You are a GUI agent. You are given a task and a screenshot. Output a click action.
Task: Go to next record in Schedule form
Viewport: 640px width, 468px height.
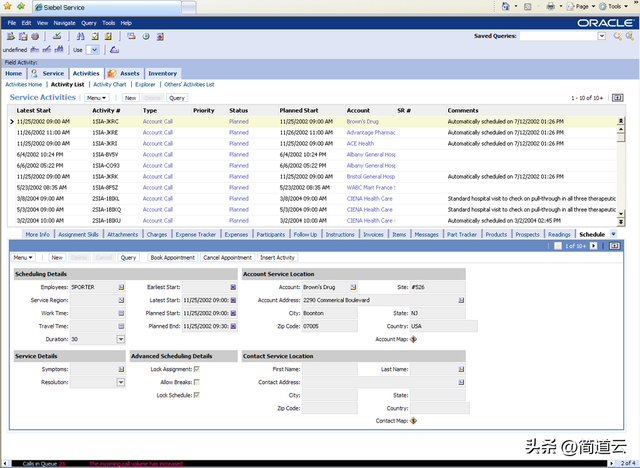593,246
